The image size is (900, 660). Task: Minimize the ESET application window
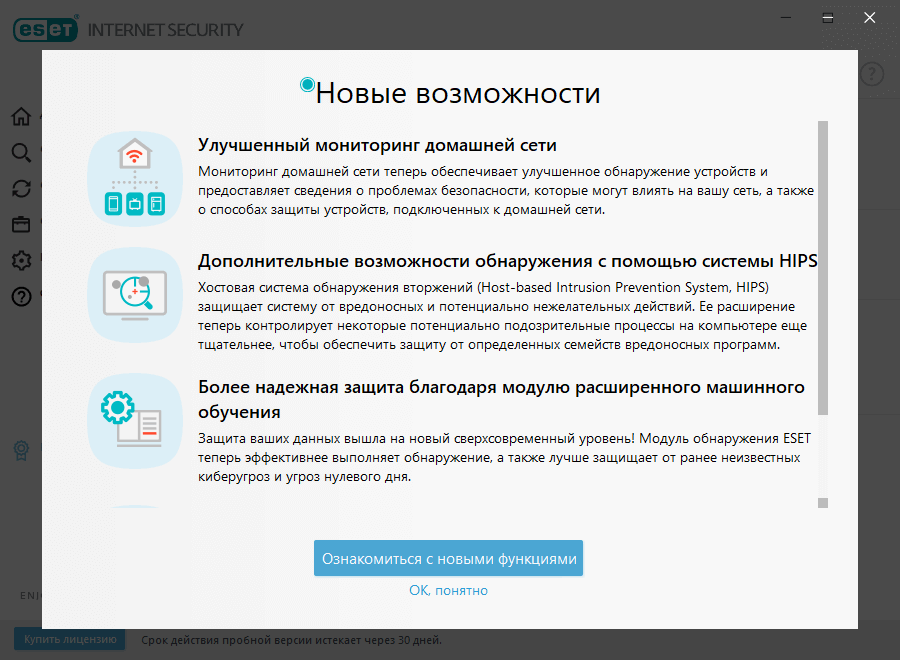pyautogui.click(x=785, y=17)
